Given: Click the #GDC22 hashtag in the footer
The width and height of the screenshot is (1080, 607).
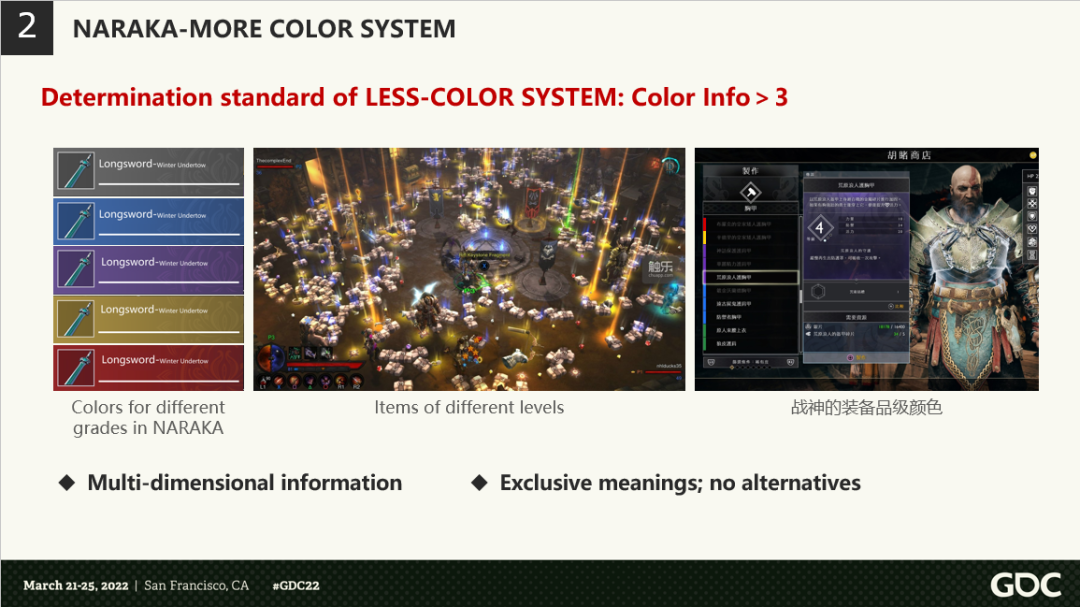Looking at the screenshot, I should click(x=295, y=586).
